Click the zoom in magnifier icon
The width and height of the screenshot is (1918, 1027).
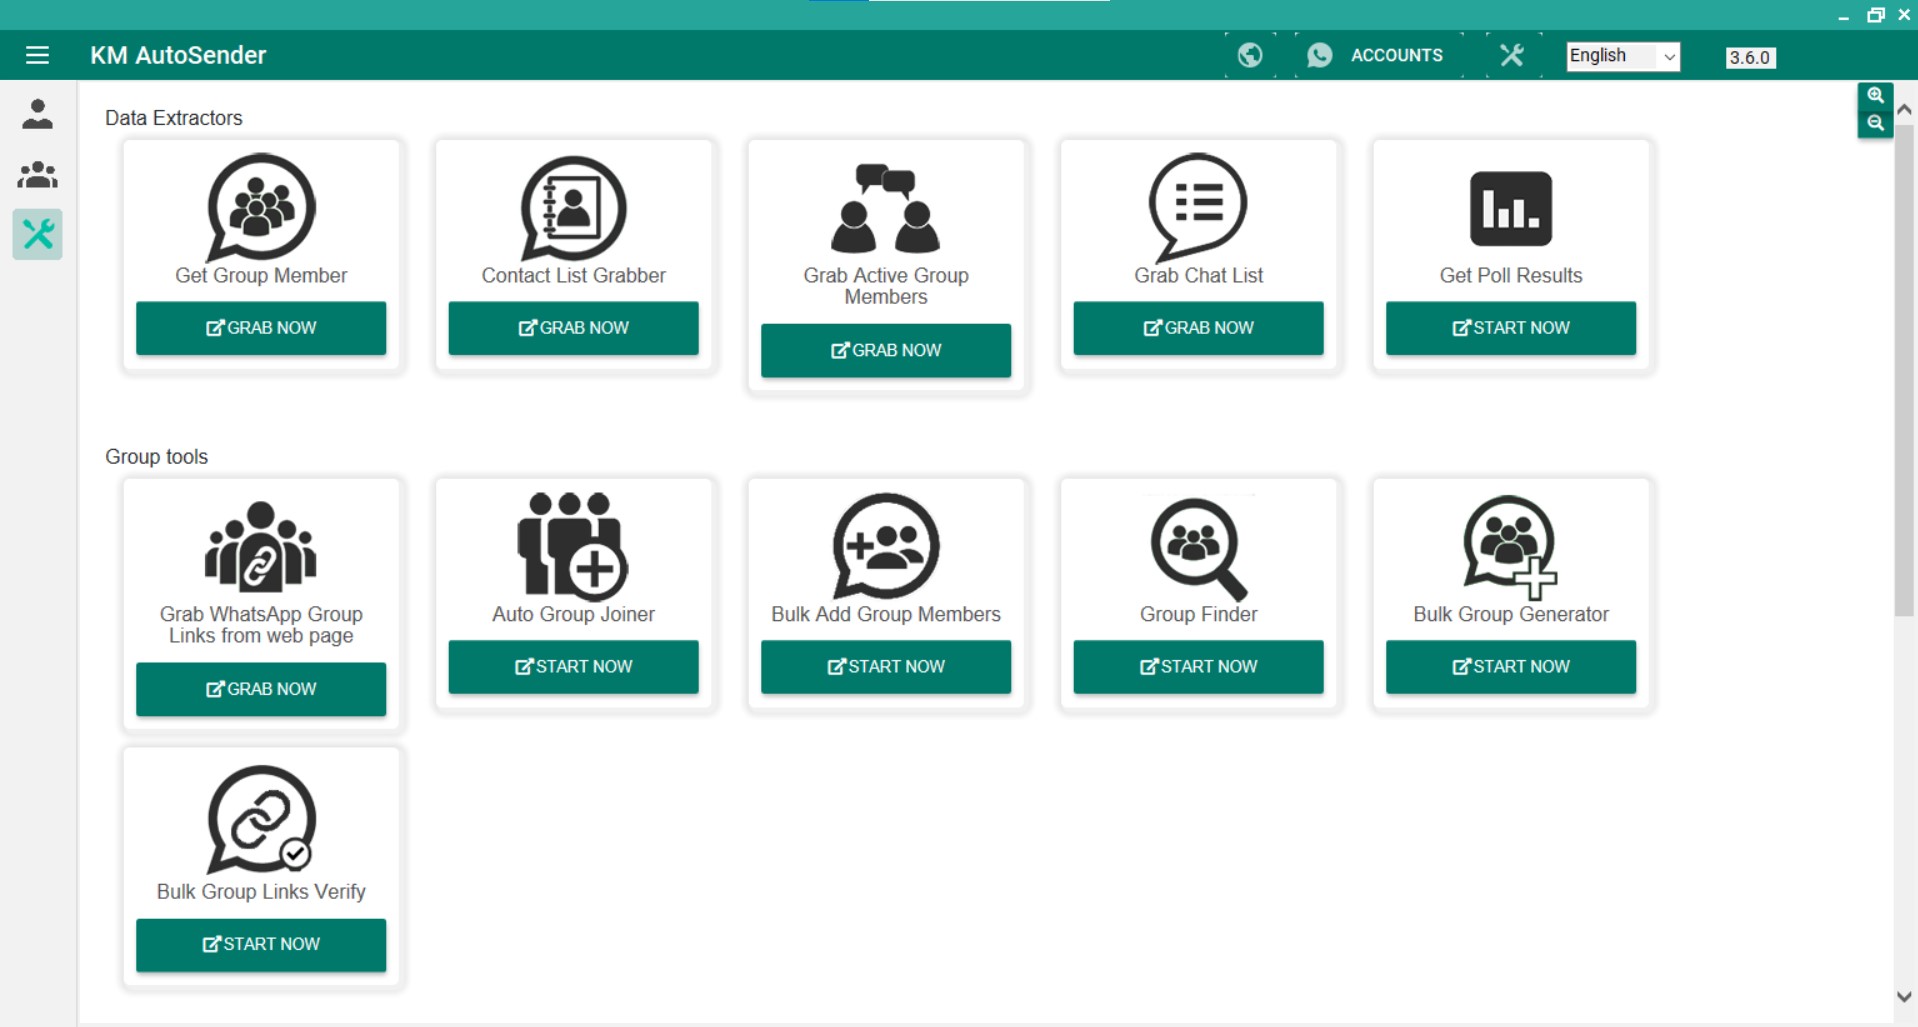click(1875, 96)
